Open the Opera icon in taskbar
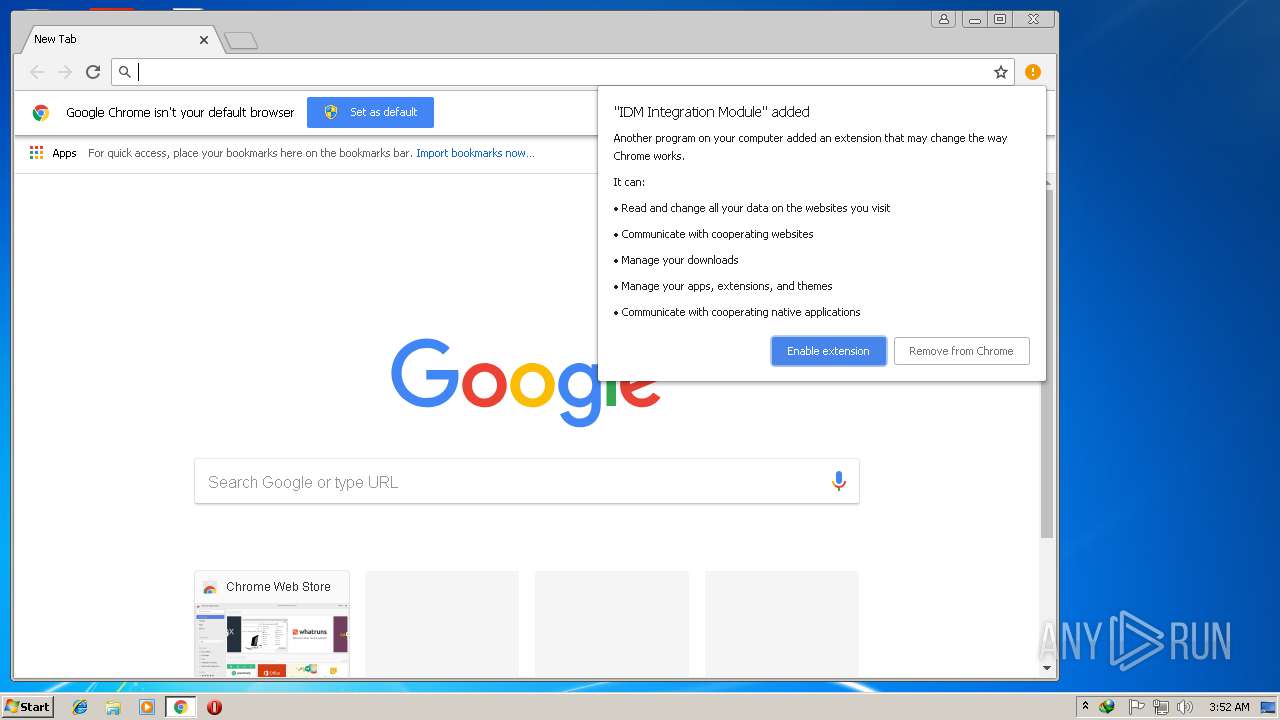The height and width of the screenshot is (720, 1280). tap(214, 707)
